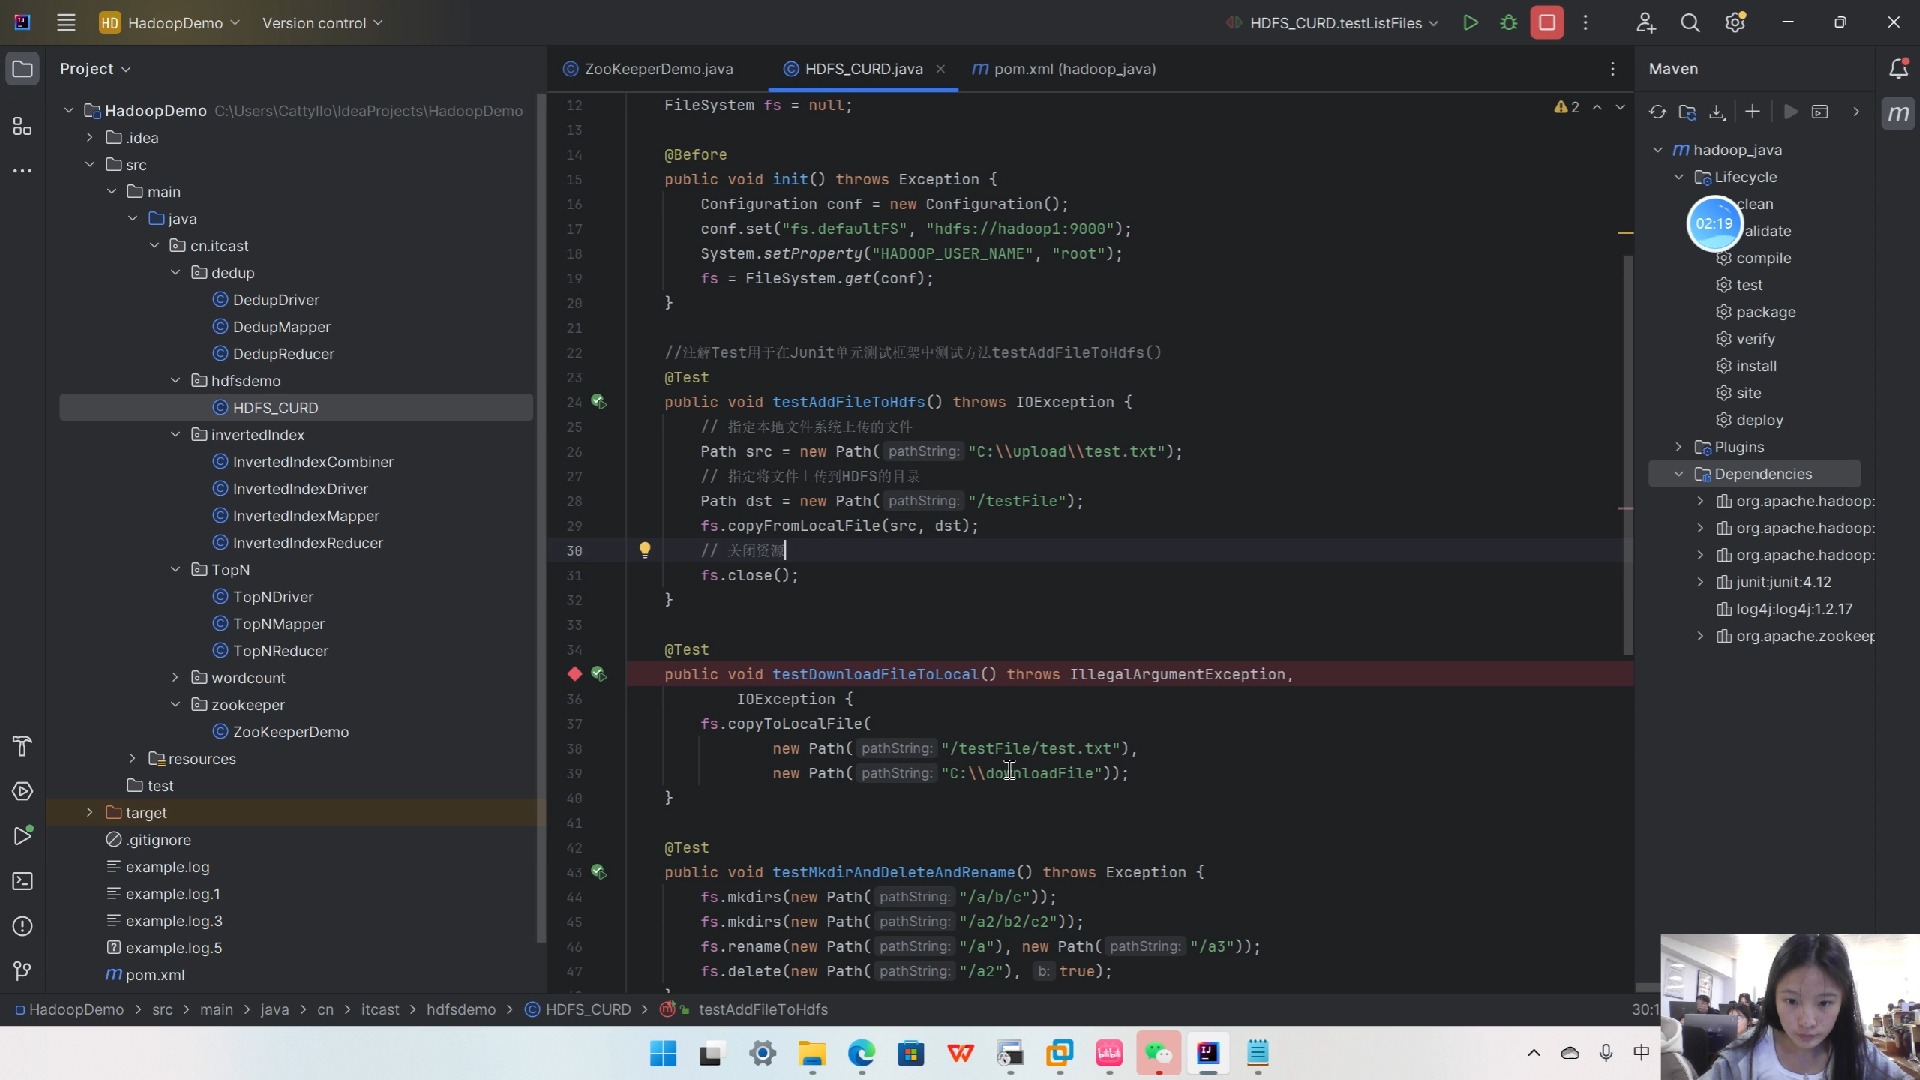This screenshot has height=1080, width=1920.
Task: Close the HDFS_CURD.java tab
Action: click(940, 69)
